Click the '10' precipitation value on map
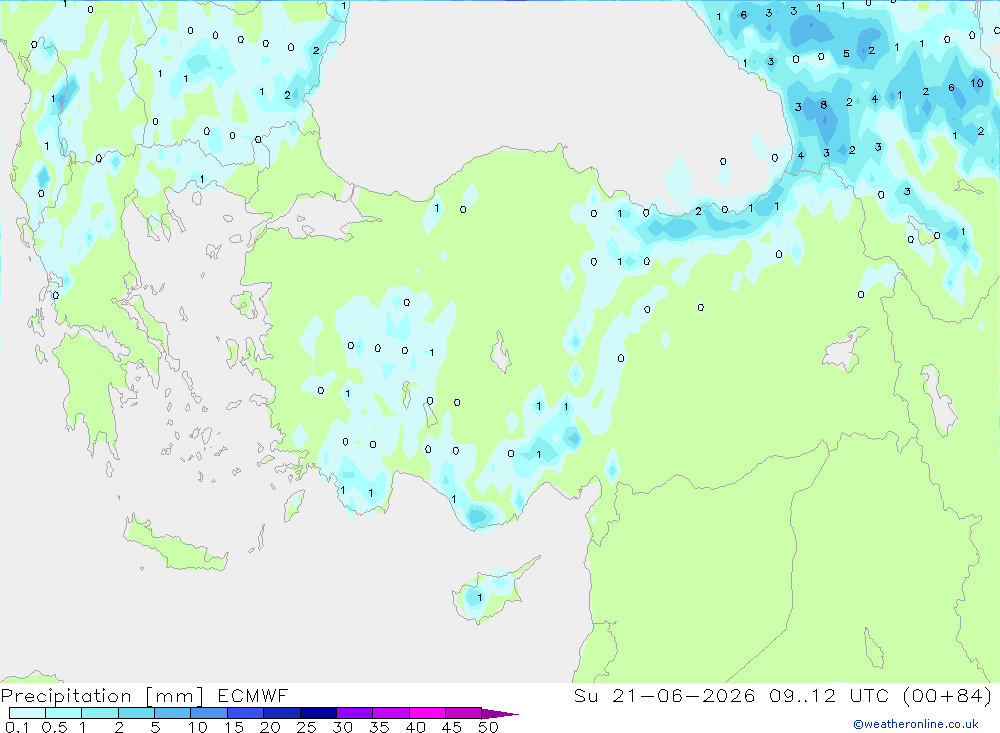The image size is (1000, 733). (x=976, y=83)
